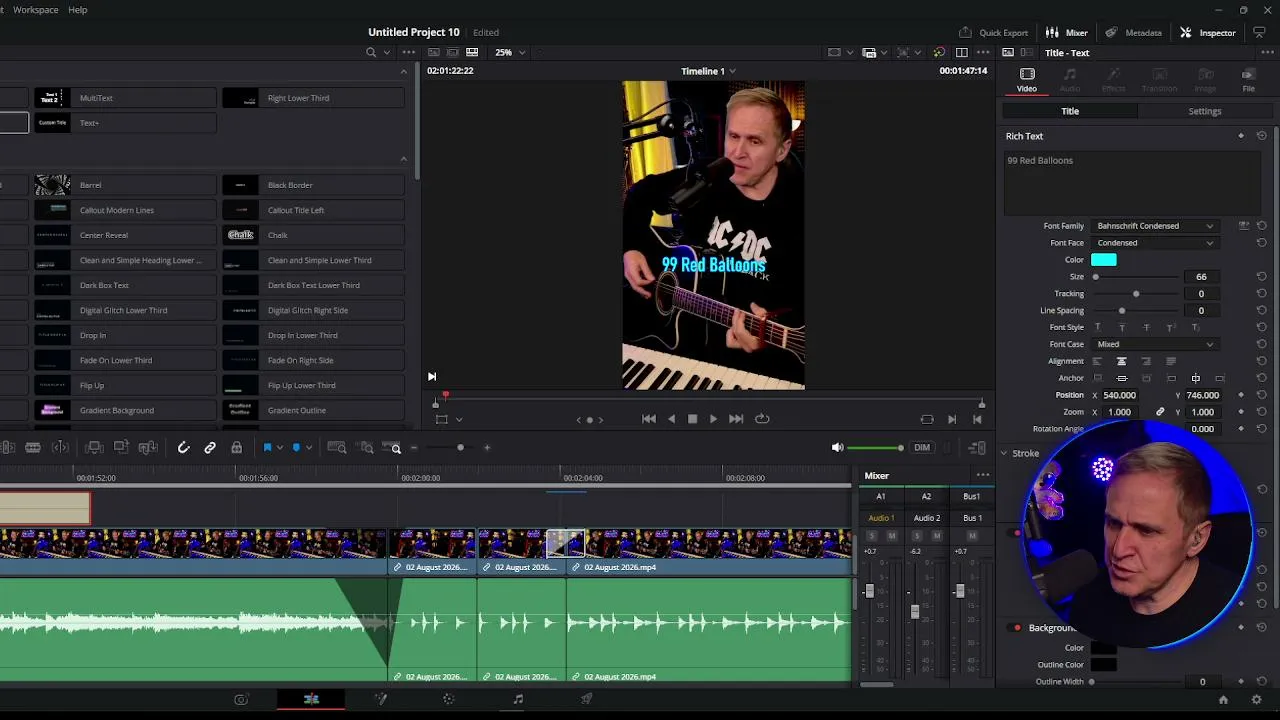The height and width of the screenshot is (720, 1280).
Task: Toggle loop playback
Action: (x=762, y=419)
